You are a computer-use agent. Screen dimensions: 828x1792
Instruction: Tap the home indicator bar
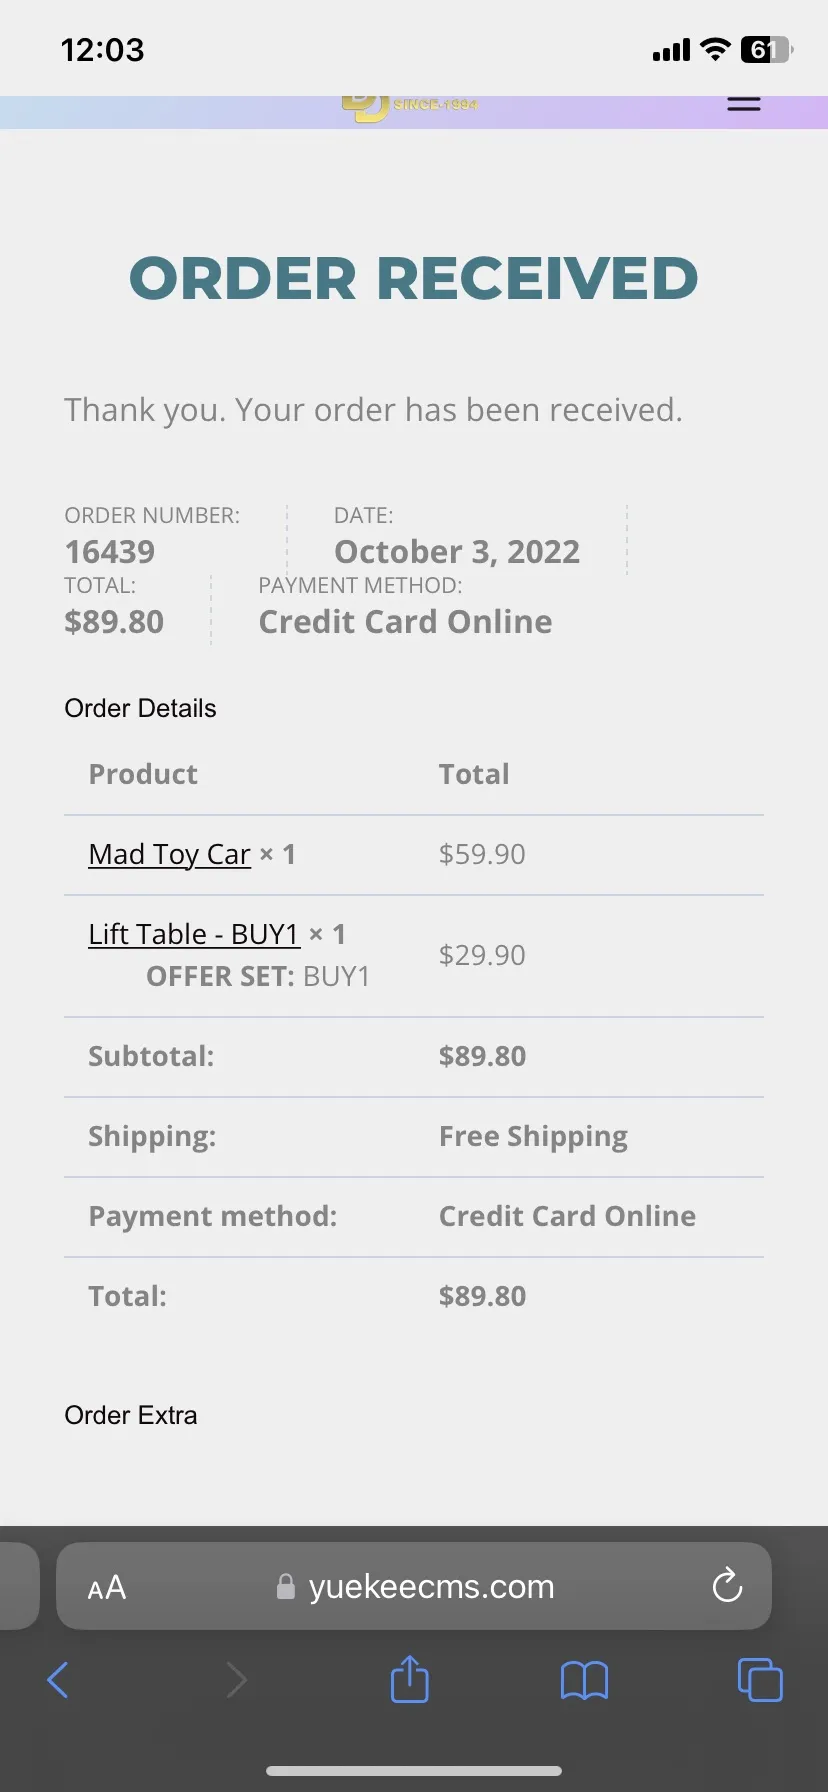pos(414,1771)
